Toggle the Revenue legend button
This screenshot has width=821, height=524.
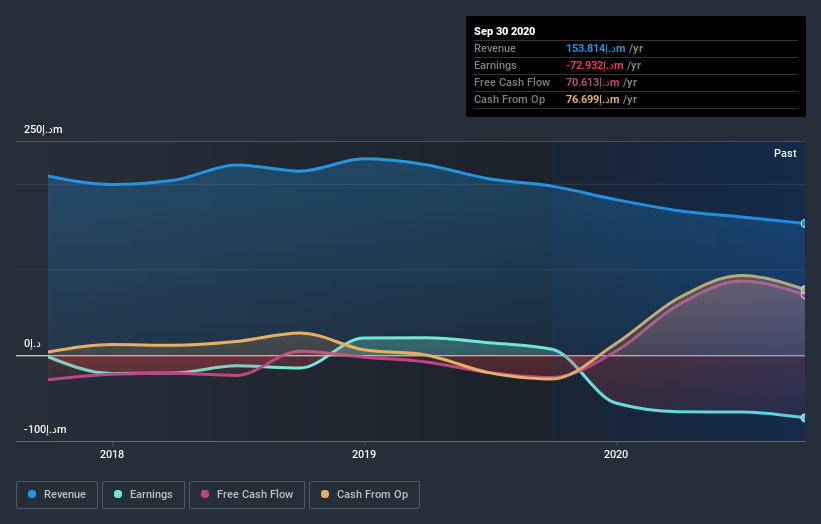[x=57, y=495]
